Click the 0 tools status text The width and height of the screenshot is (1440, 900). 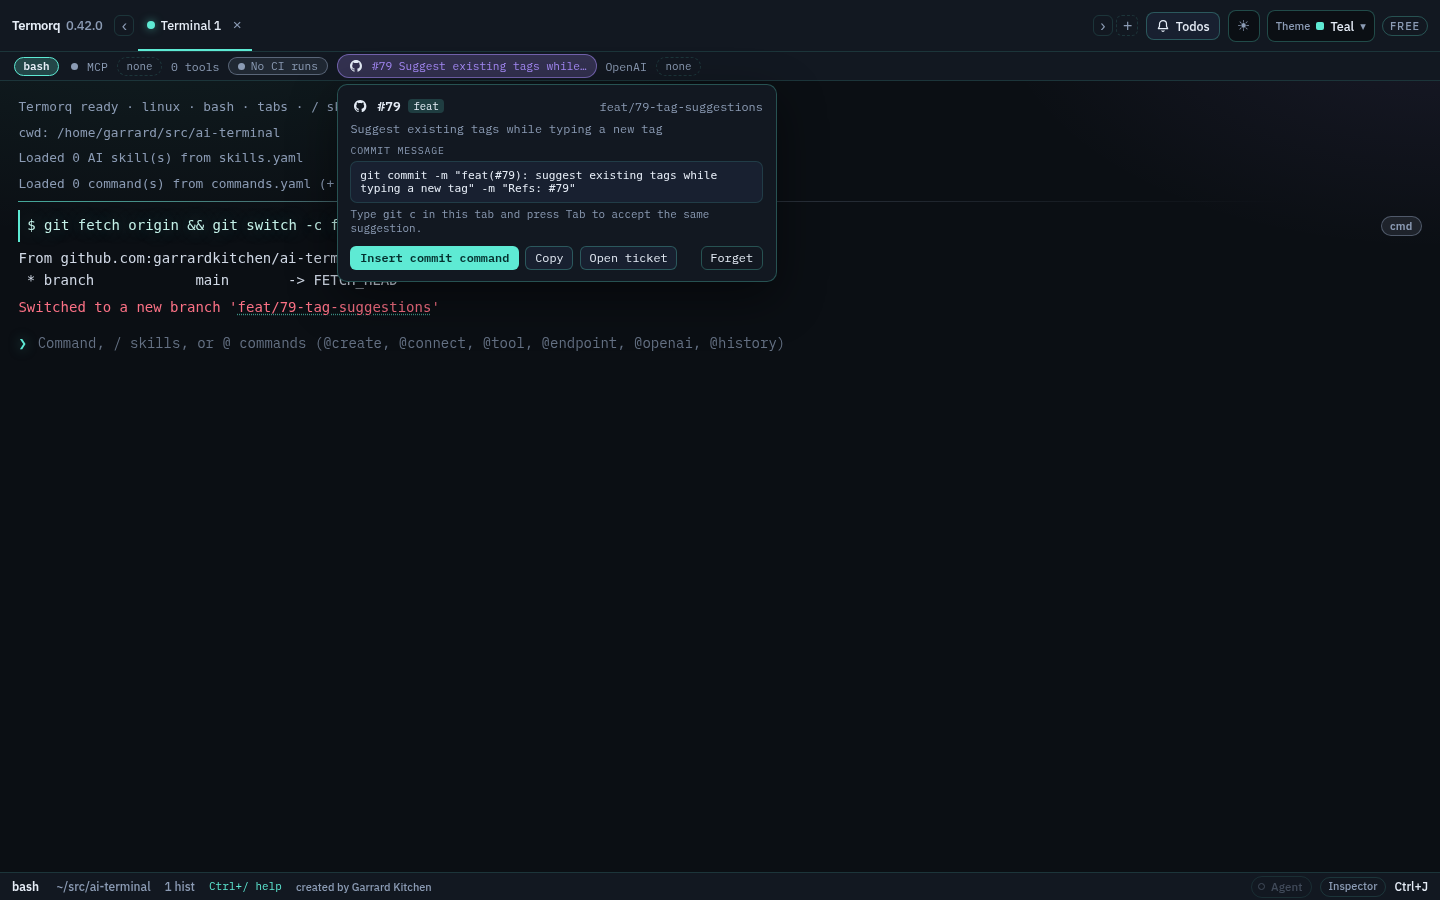pos(195,67)
